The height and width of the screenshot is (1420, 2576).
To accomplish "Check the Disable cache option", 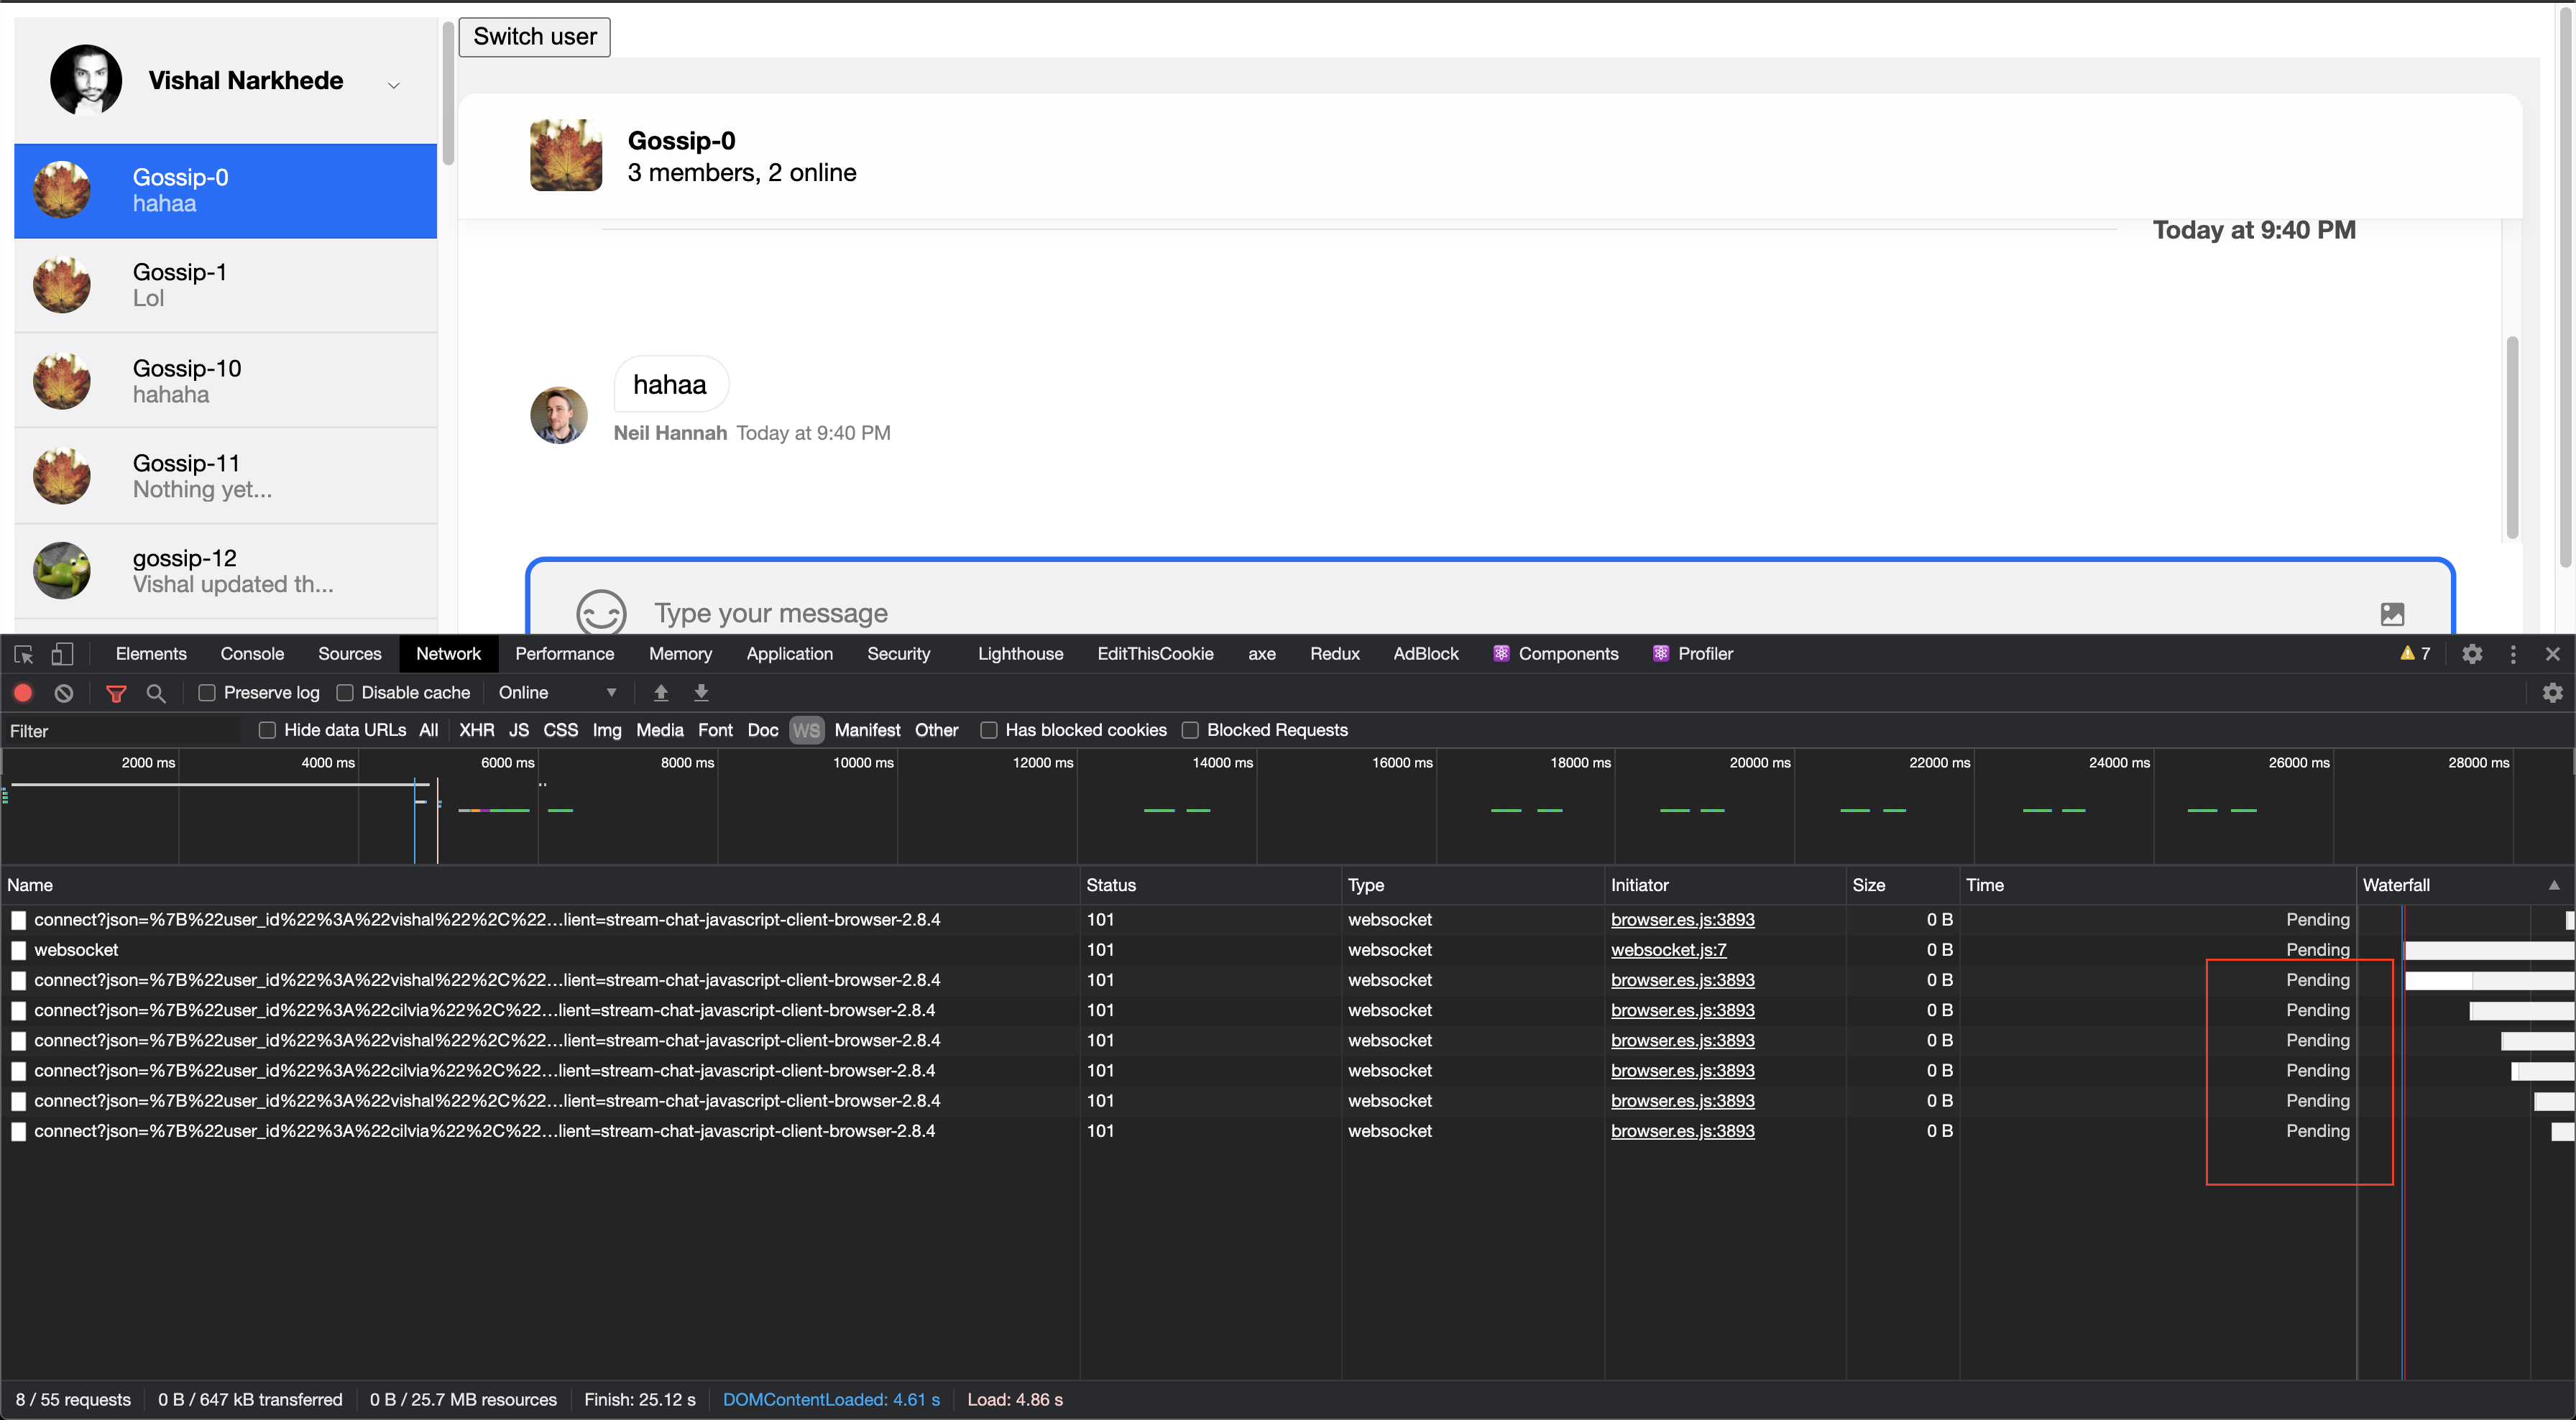I will tap(345, 692).
